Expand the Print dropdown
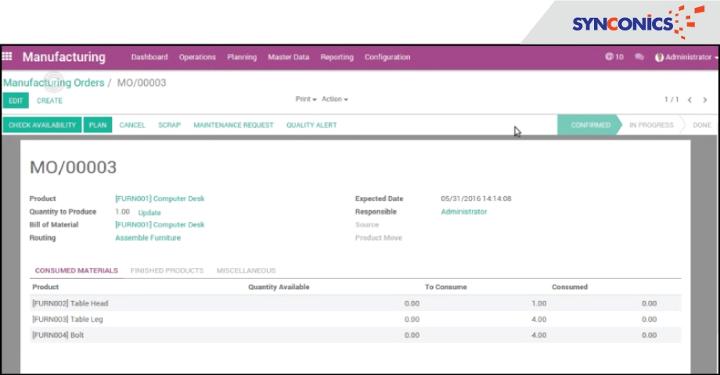The image size is (720, 375). pos(306,99)
